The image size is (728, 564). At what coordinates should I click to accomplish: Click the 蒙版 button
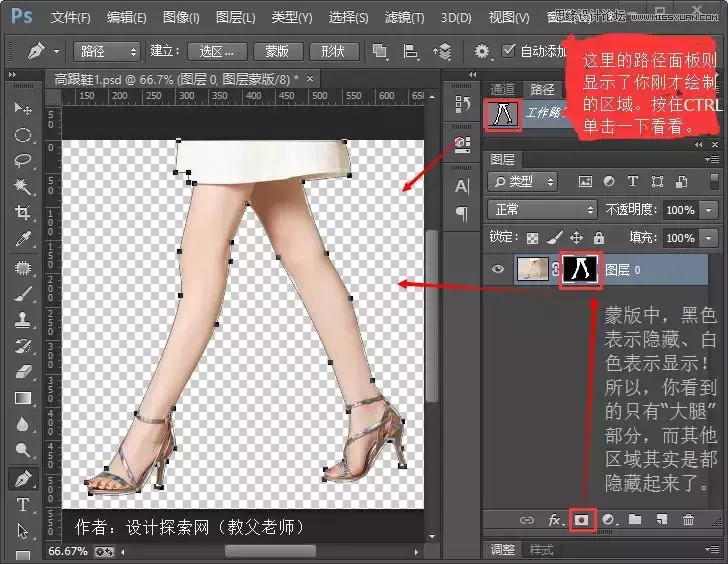[x=277, y=51]
